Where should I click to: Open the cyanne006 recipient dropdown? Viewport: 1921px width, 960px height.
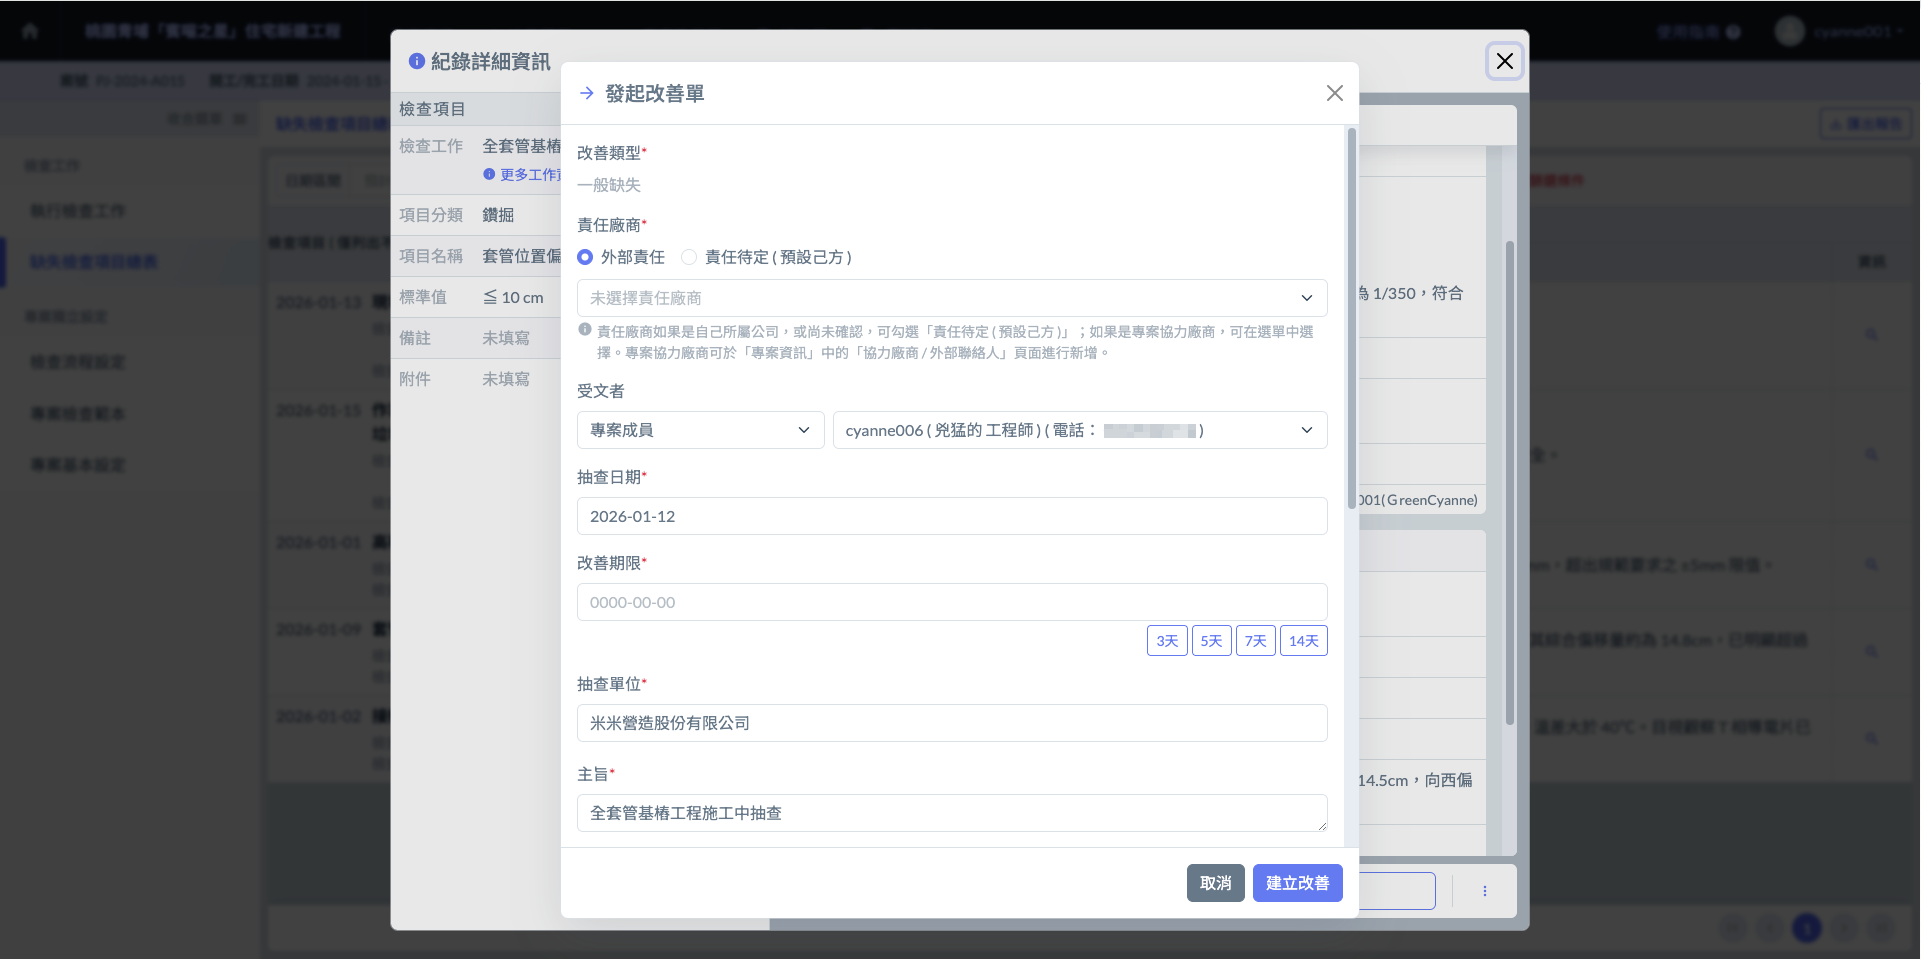(1079, 430)
